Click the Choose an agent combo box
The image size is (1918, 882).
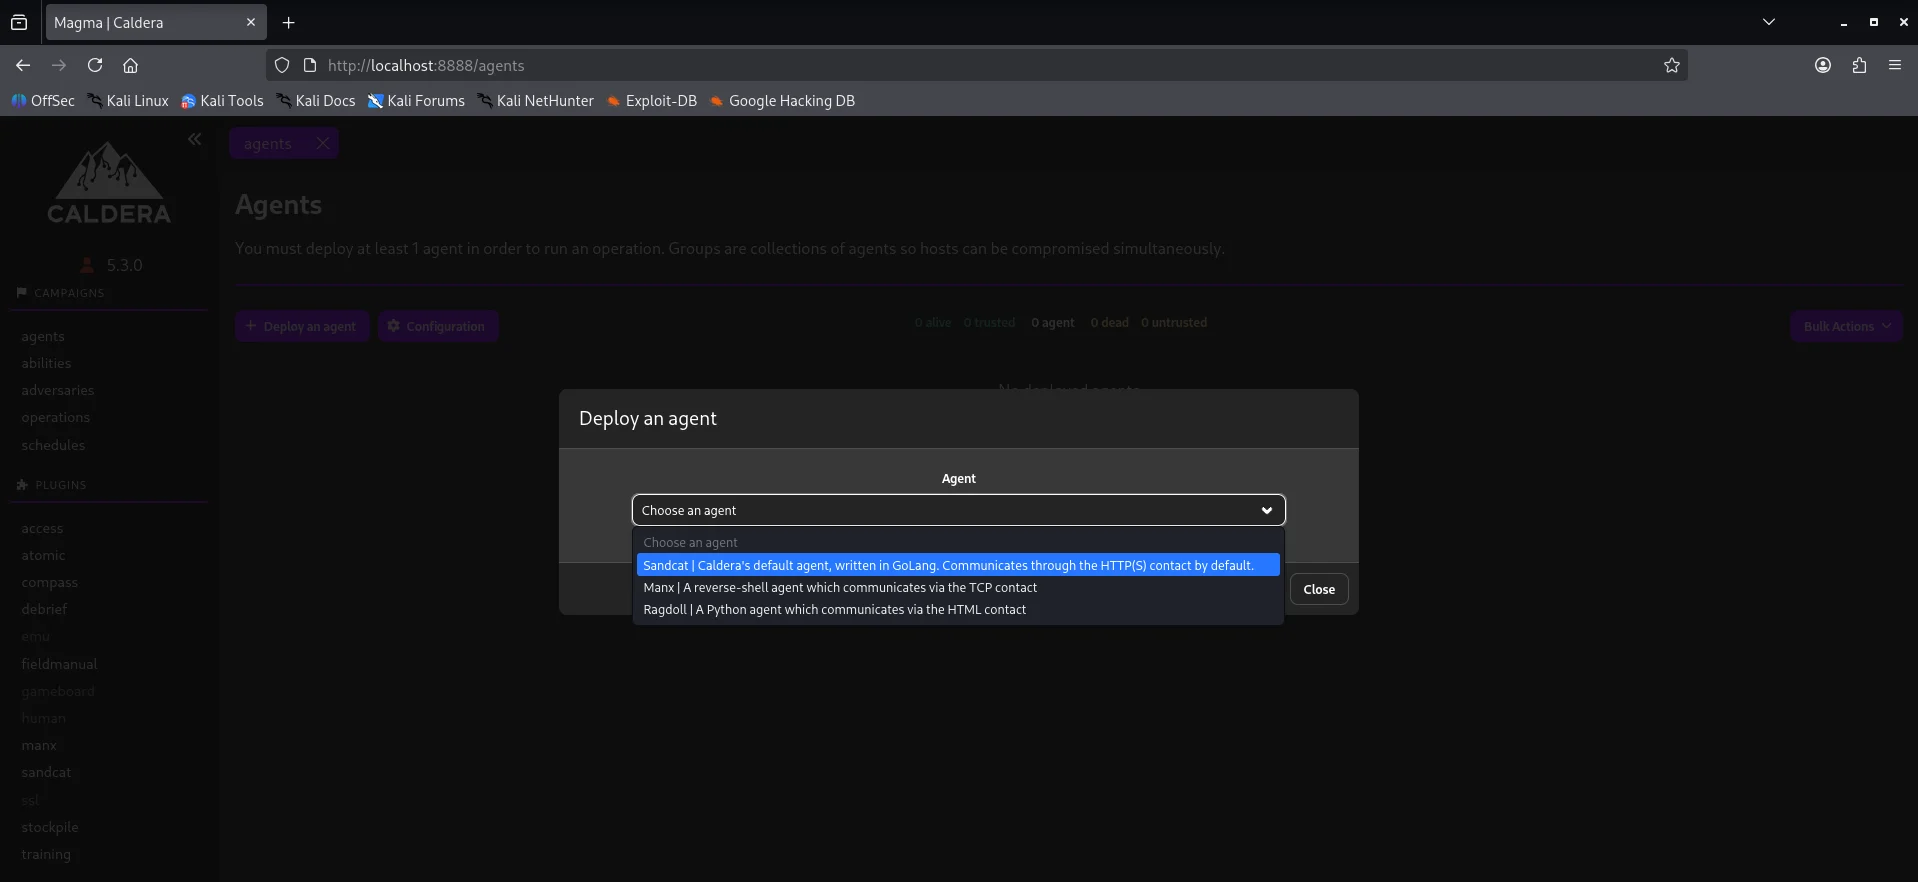coord(957,510)
